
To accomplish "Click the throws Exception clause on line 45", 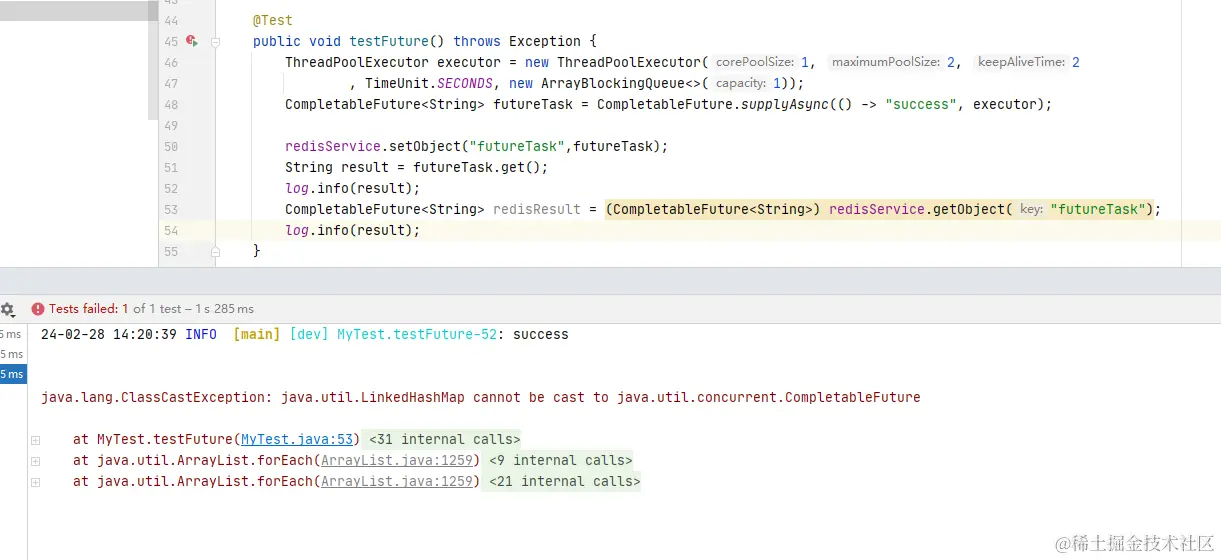I will tap(517, 41).
